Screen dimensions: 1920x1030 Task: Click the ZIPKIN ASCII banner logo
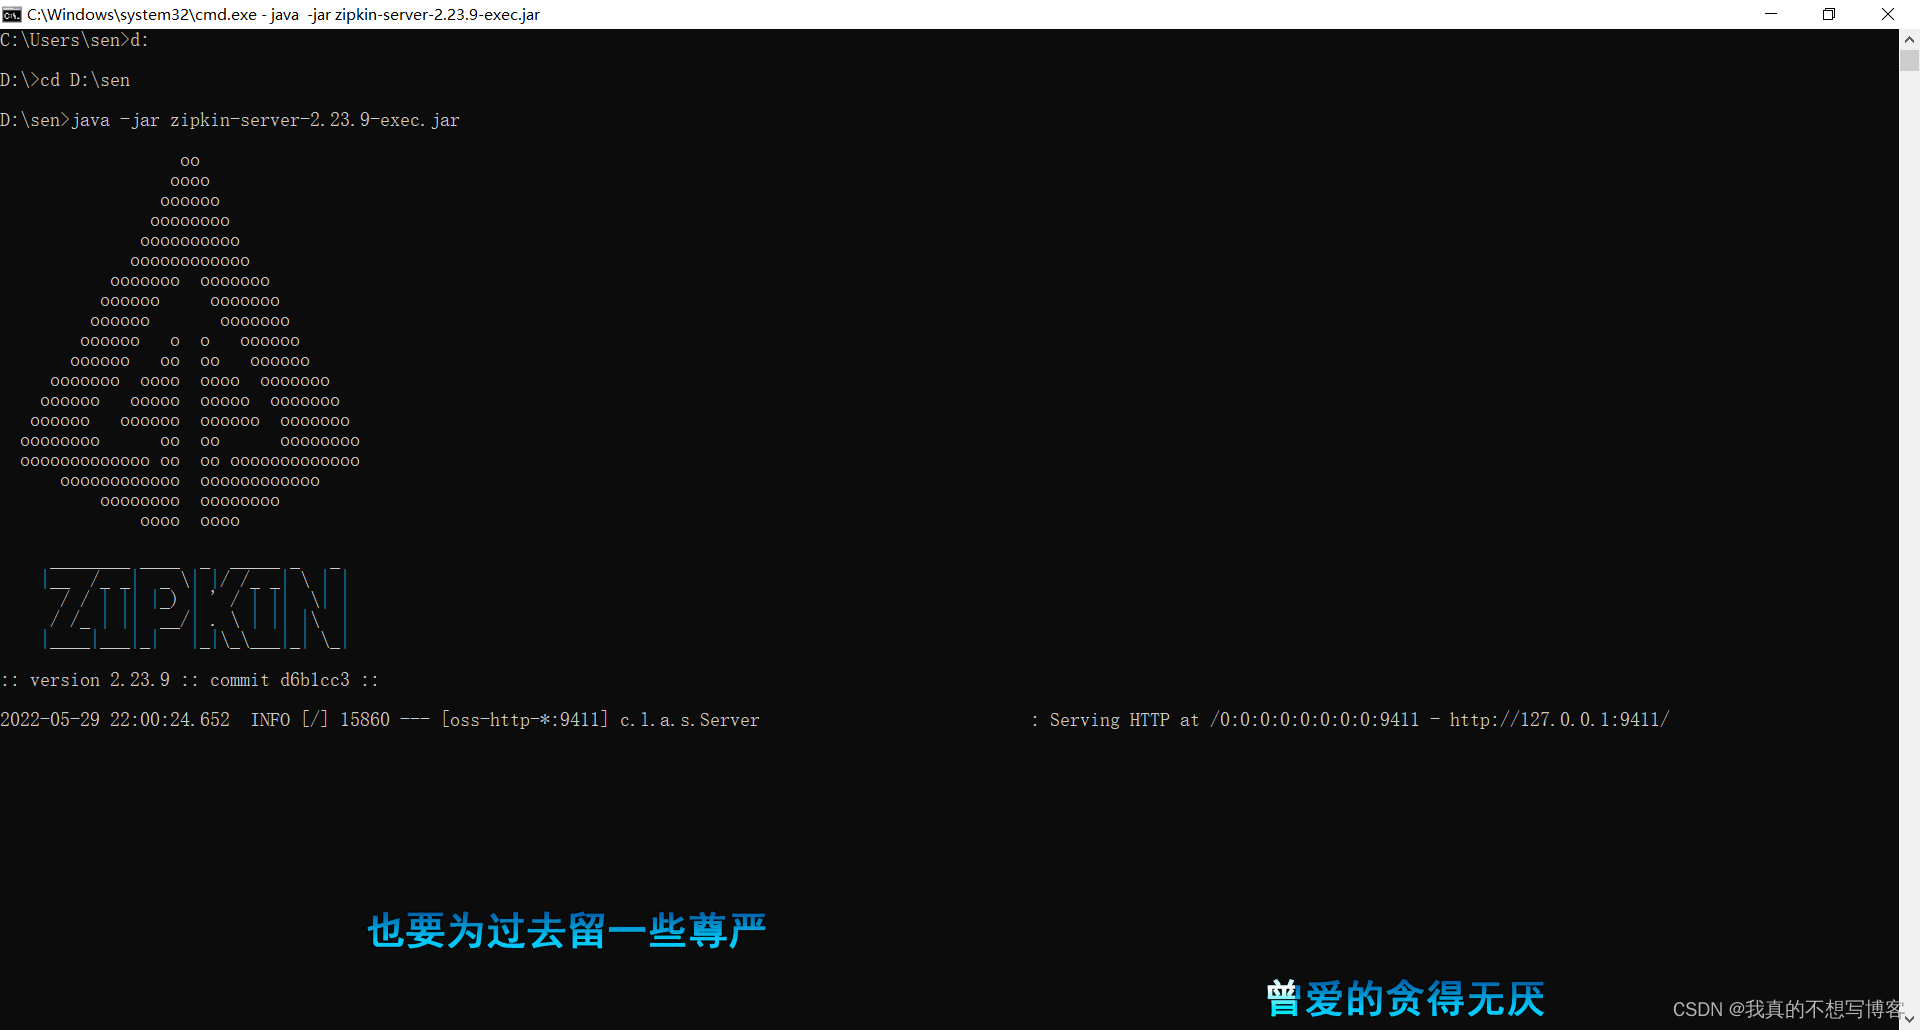(195, 608)
